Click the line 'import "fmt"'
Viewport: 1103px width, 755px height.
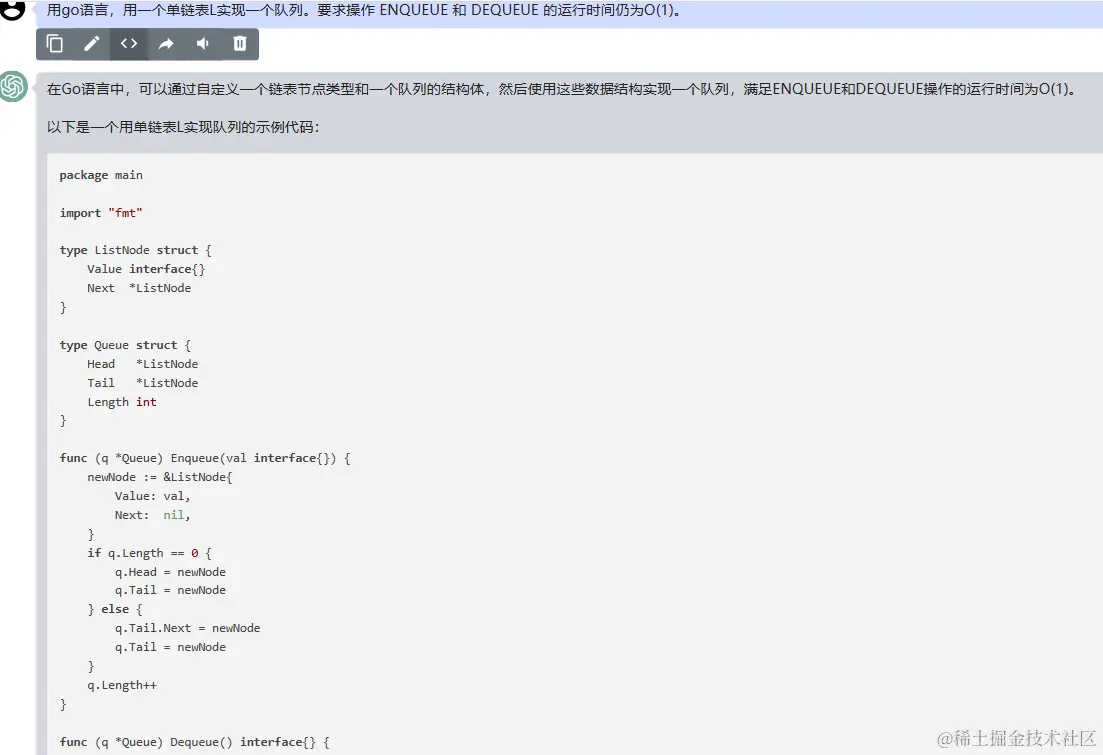pyautogui.click(x=101, y=213)
